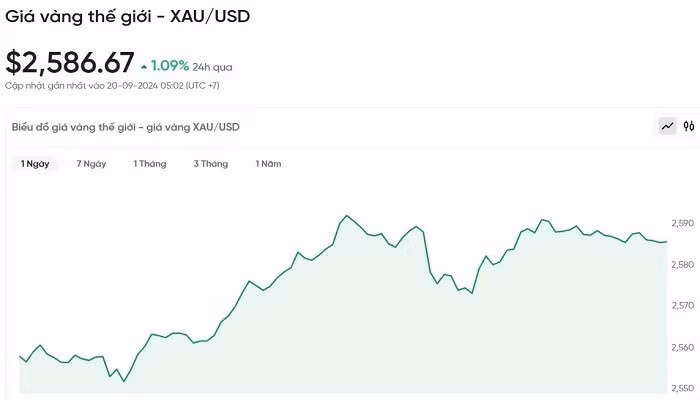Viewport: 700px width, 400px height.
Task: Switch to line chart view icon
Action: pyautogui.click(x=667, y=126)
